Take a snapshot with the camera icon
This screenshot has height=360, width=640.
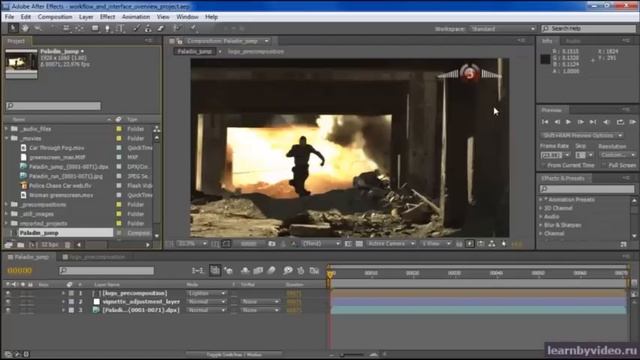(x=271, y=244)
